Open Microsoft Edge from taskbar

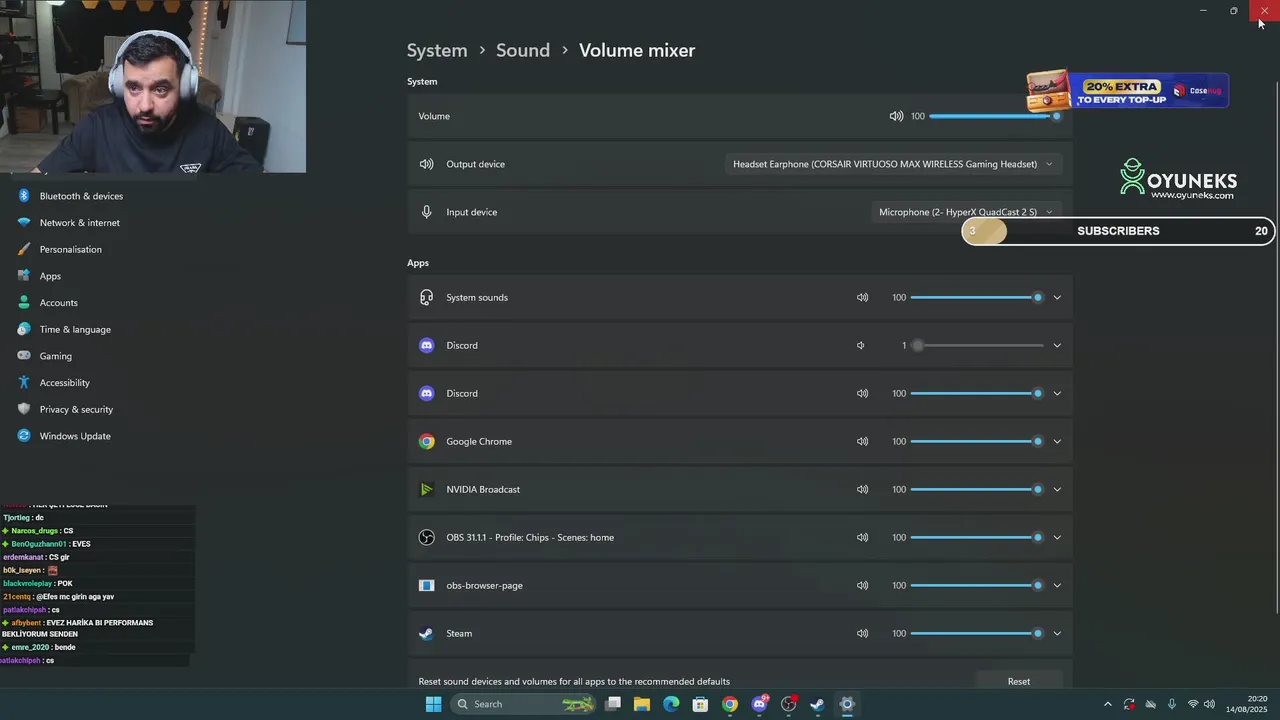(671, 704)
